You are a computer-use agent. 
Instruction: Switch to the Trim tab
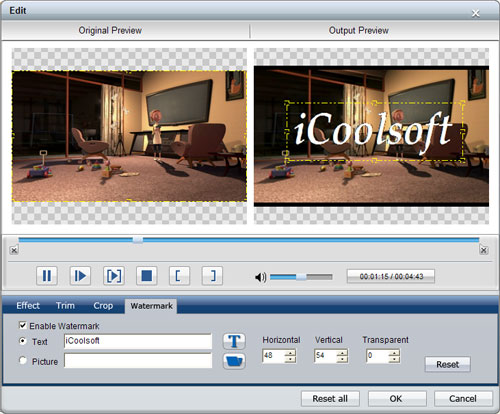click(65, 306)
